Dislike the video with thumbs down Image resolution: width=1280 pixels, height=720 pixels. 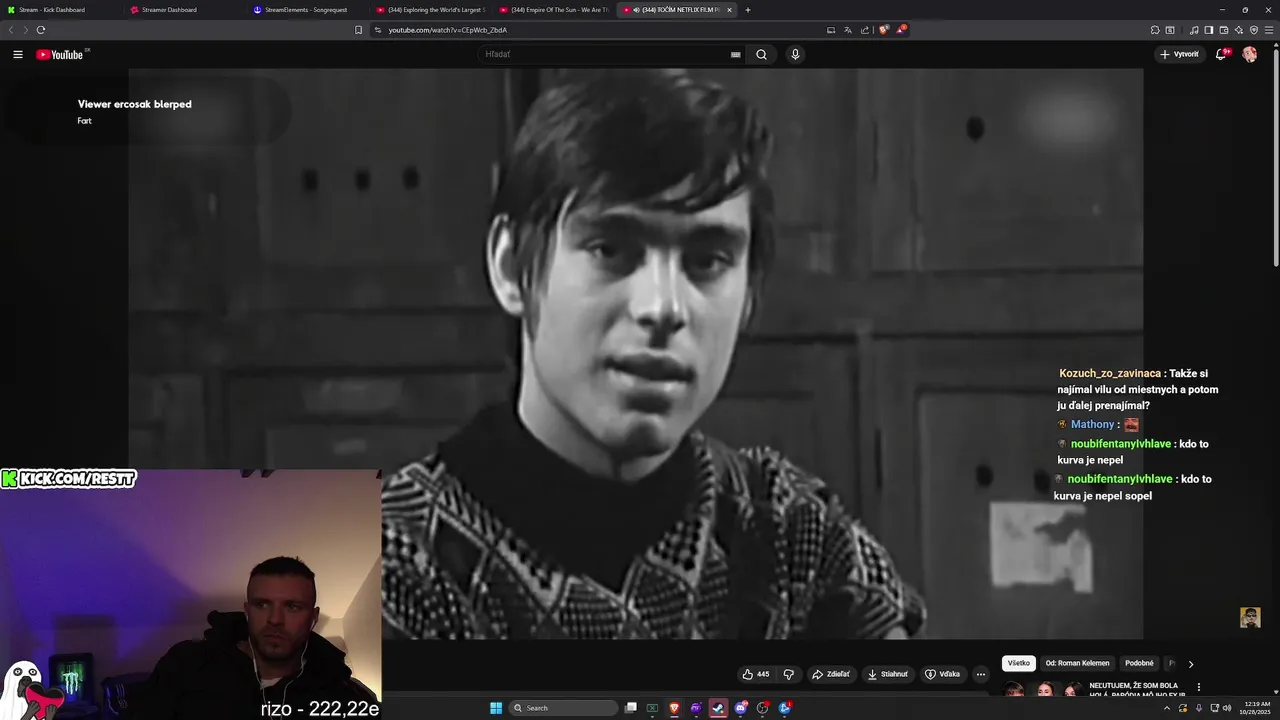pos(788,674)
